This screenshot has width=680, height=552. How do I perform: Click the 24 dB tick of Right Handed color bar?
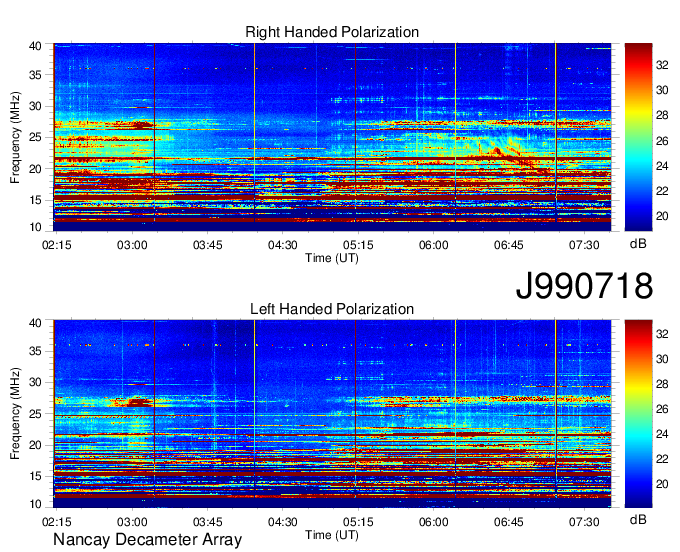(x=662, y=166)
